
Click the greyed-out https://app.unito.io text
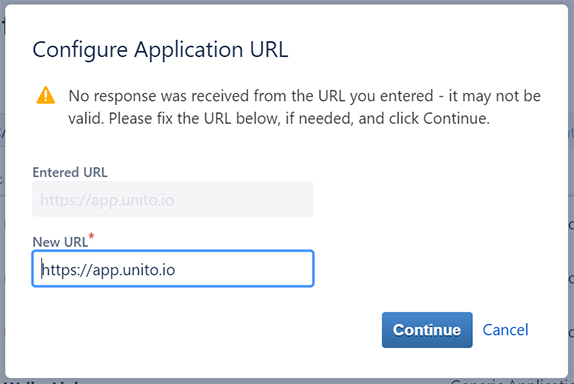click(107, 200)
